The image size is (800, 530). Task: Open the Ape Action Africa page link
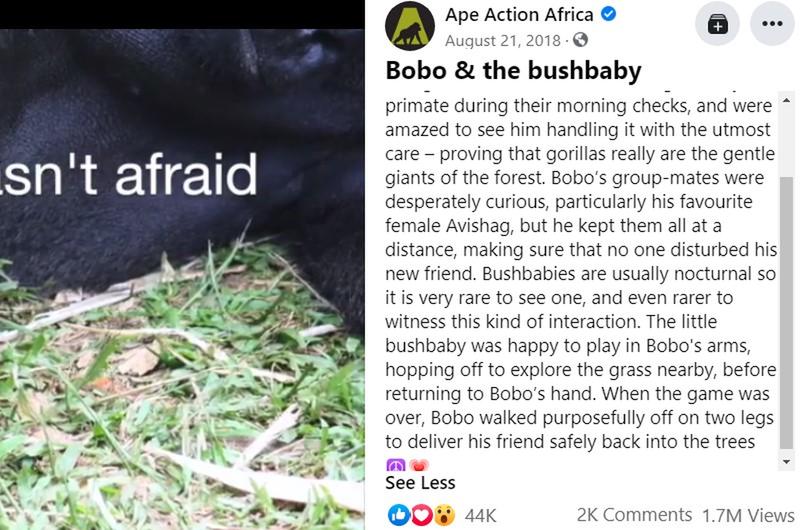tap(518, 15)
